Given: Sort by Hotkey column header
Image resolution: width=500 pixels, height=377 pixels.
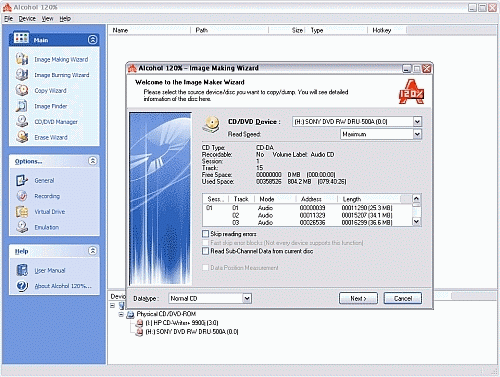Looking at the screenshot, I should point(387,30).
